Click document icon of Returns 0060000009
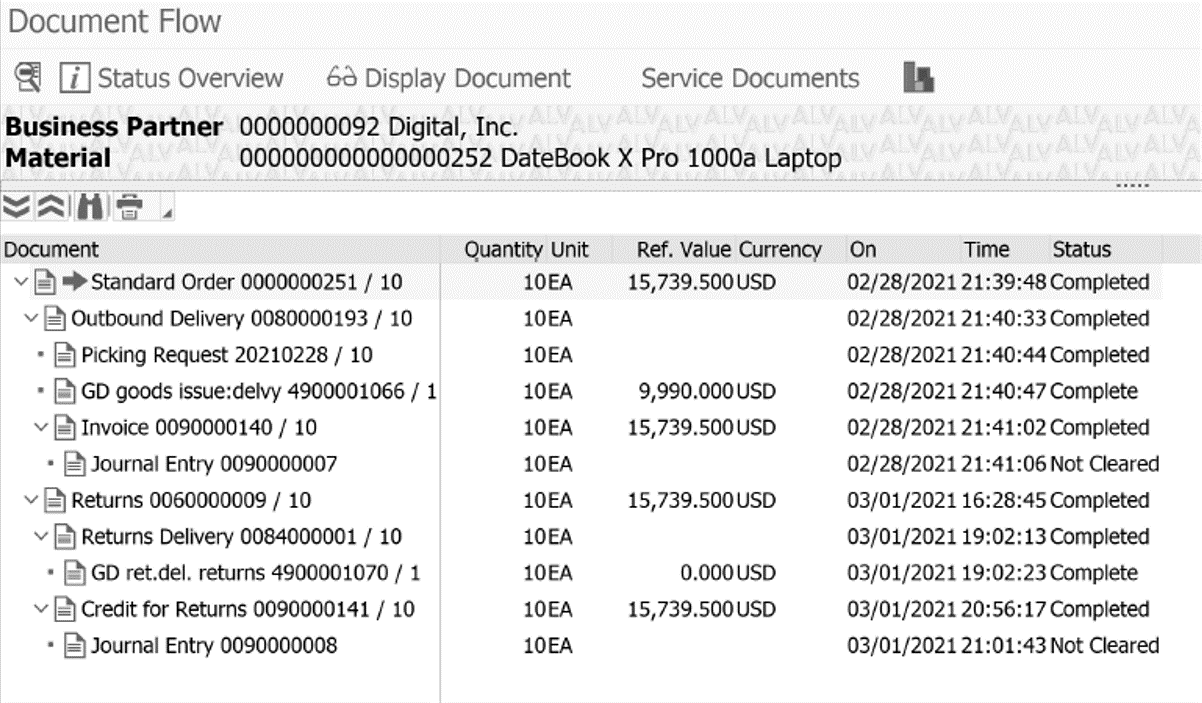This screenshot has height=703, width=1202. coord(56,501)
